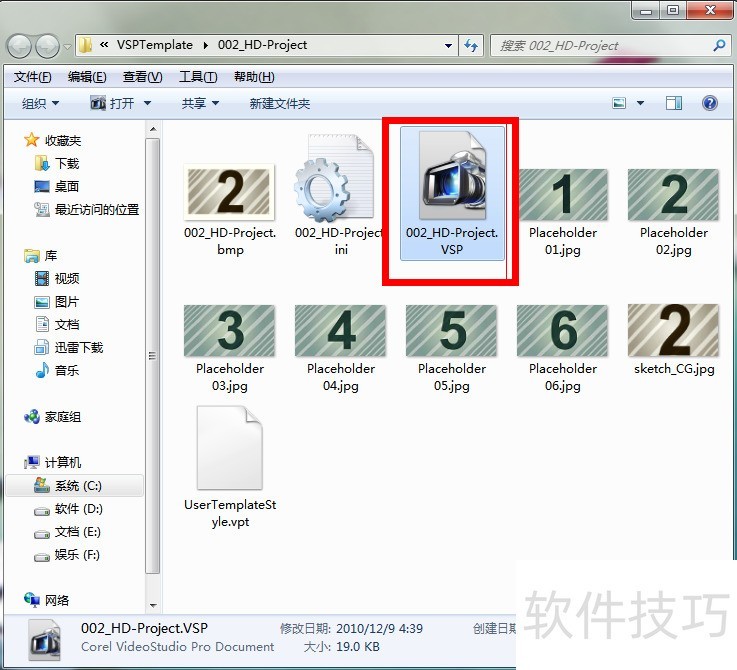
Task: Click the VSP file icon in details pane
Action: pyautogui.click(x=45, y=640)
